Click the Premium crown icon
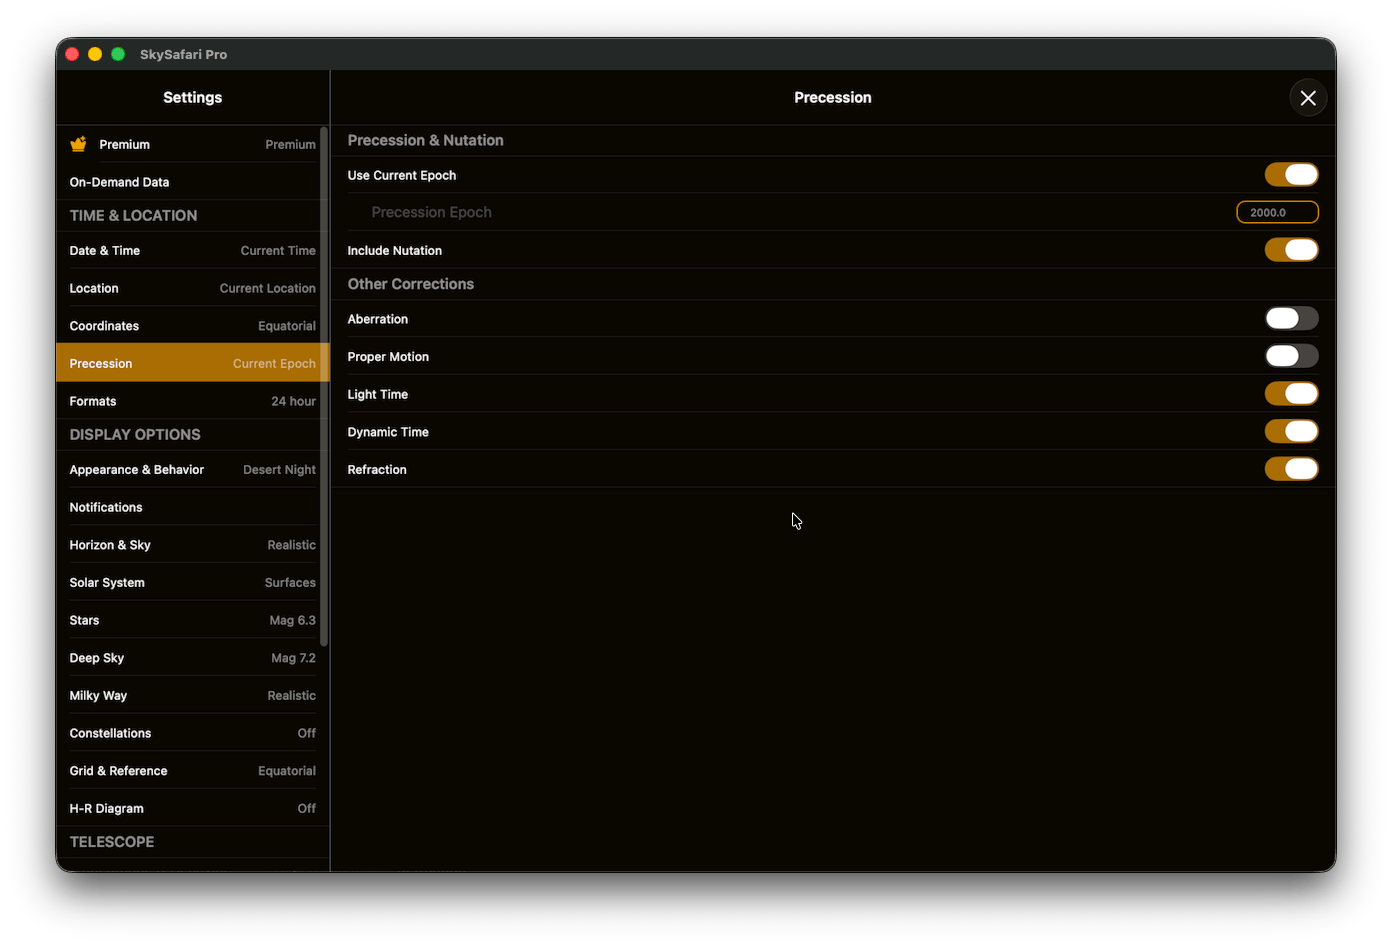This screenshot has width=1392, height=946. click(x=78, y=144)
